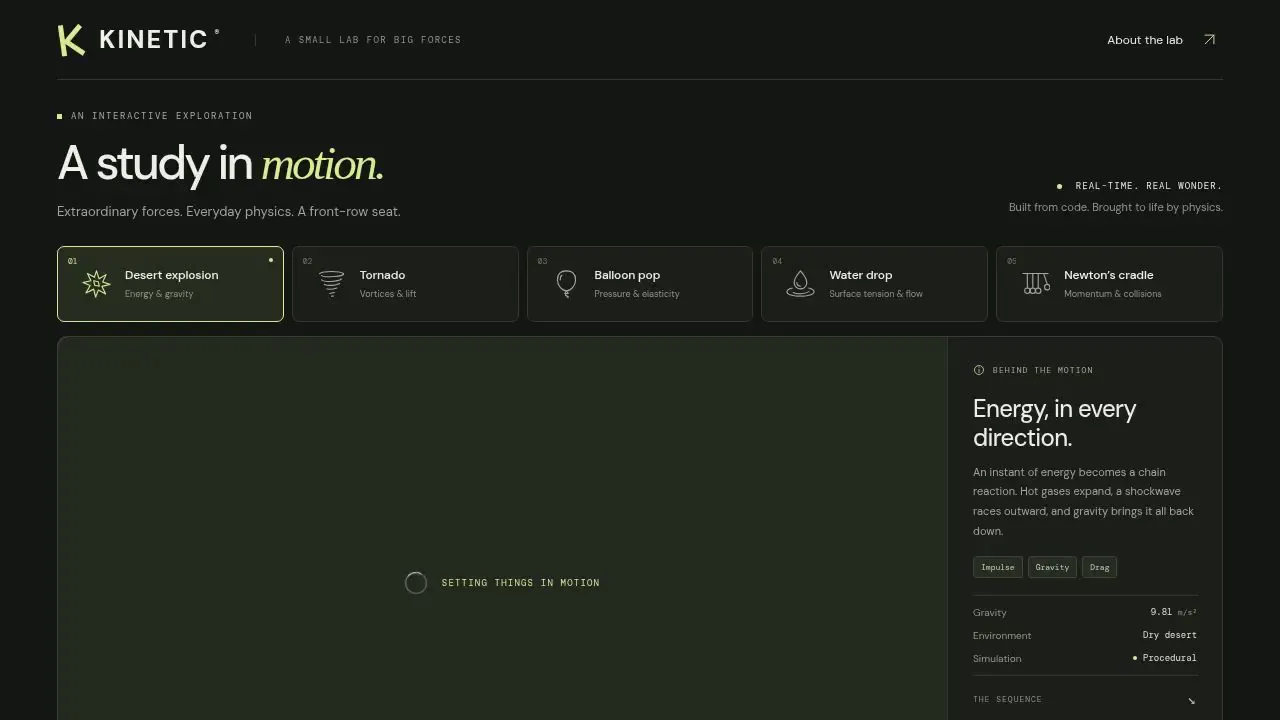Click the "REAL-TIME. REAL WONDER." text

coord(1148,186)
